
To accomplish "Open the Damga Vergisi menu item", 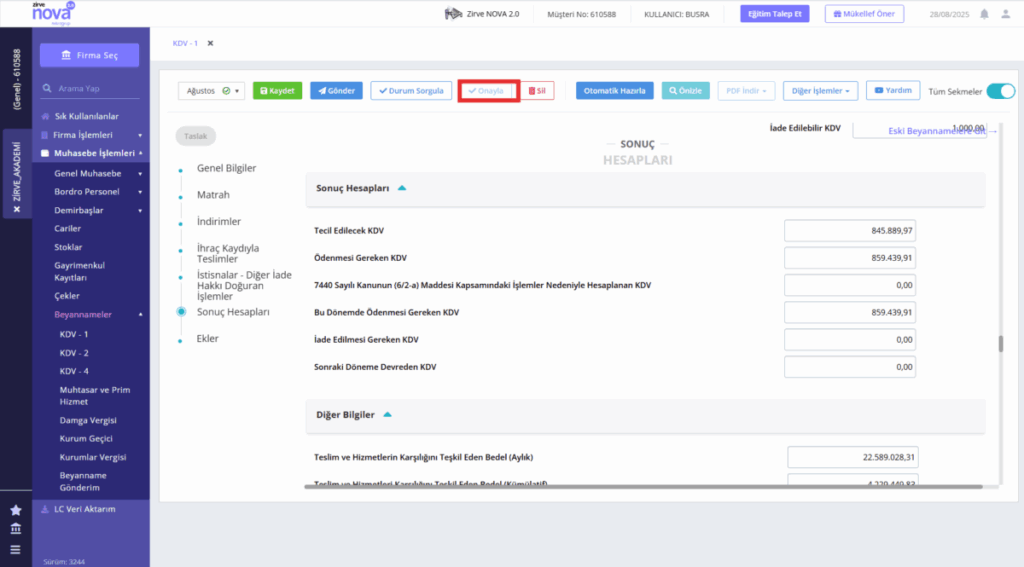I will point(88,420).
